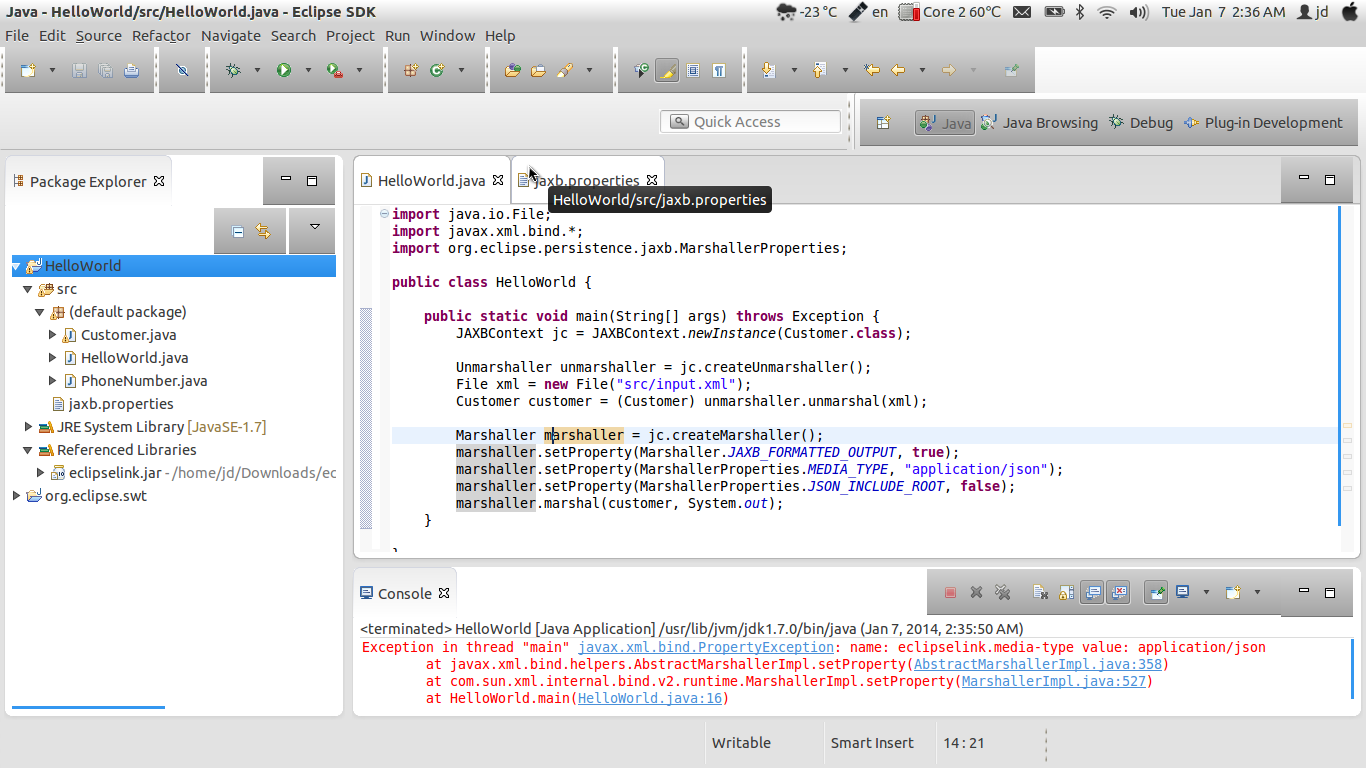This screenshot has height=768, width=1366.
Task: Toggle Link with Editor in Package Explorer
Action: (264, 231)
